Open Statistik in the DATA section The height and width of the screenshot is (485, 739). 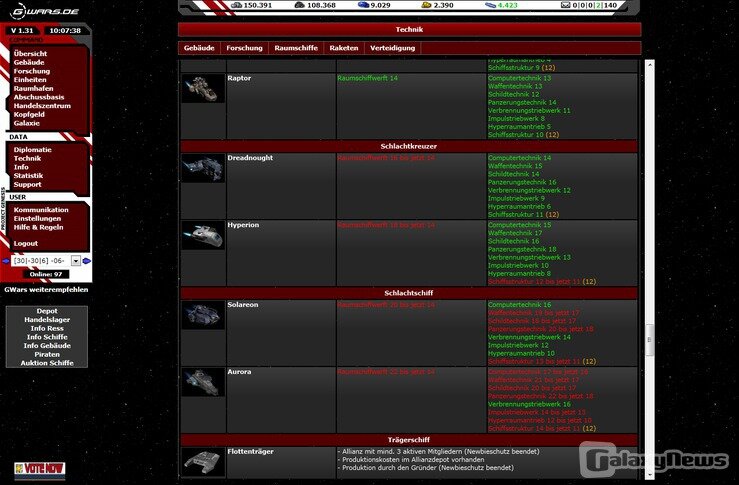tap(28, 176)
